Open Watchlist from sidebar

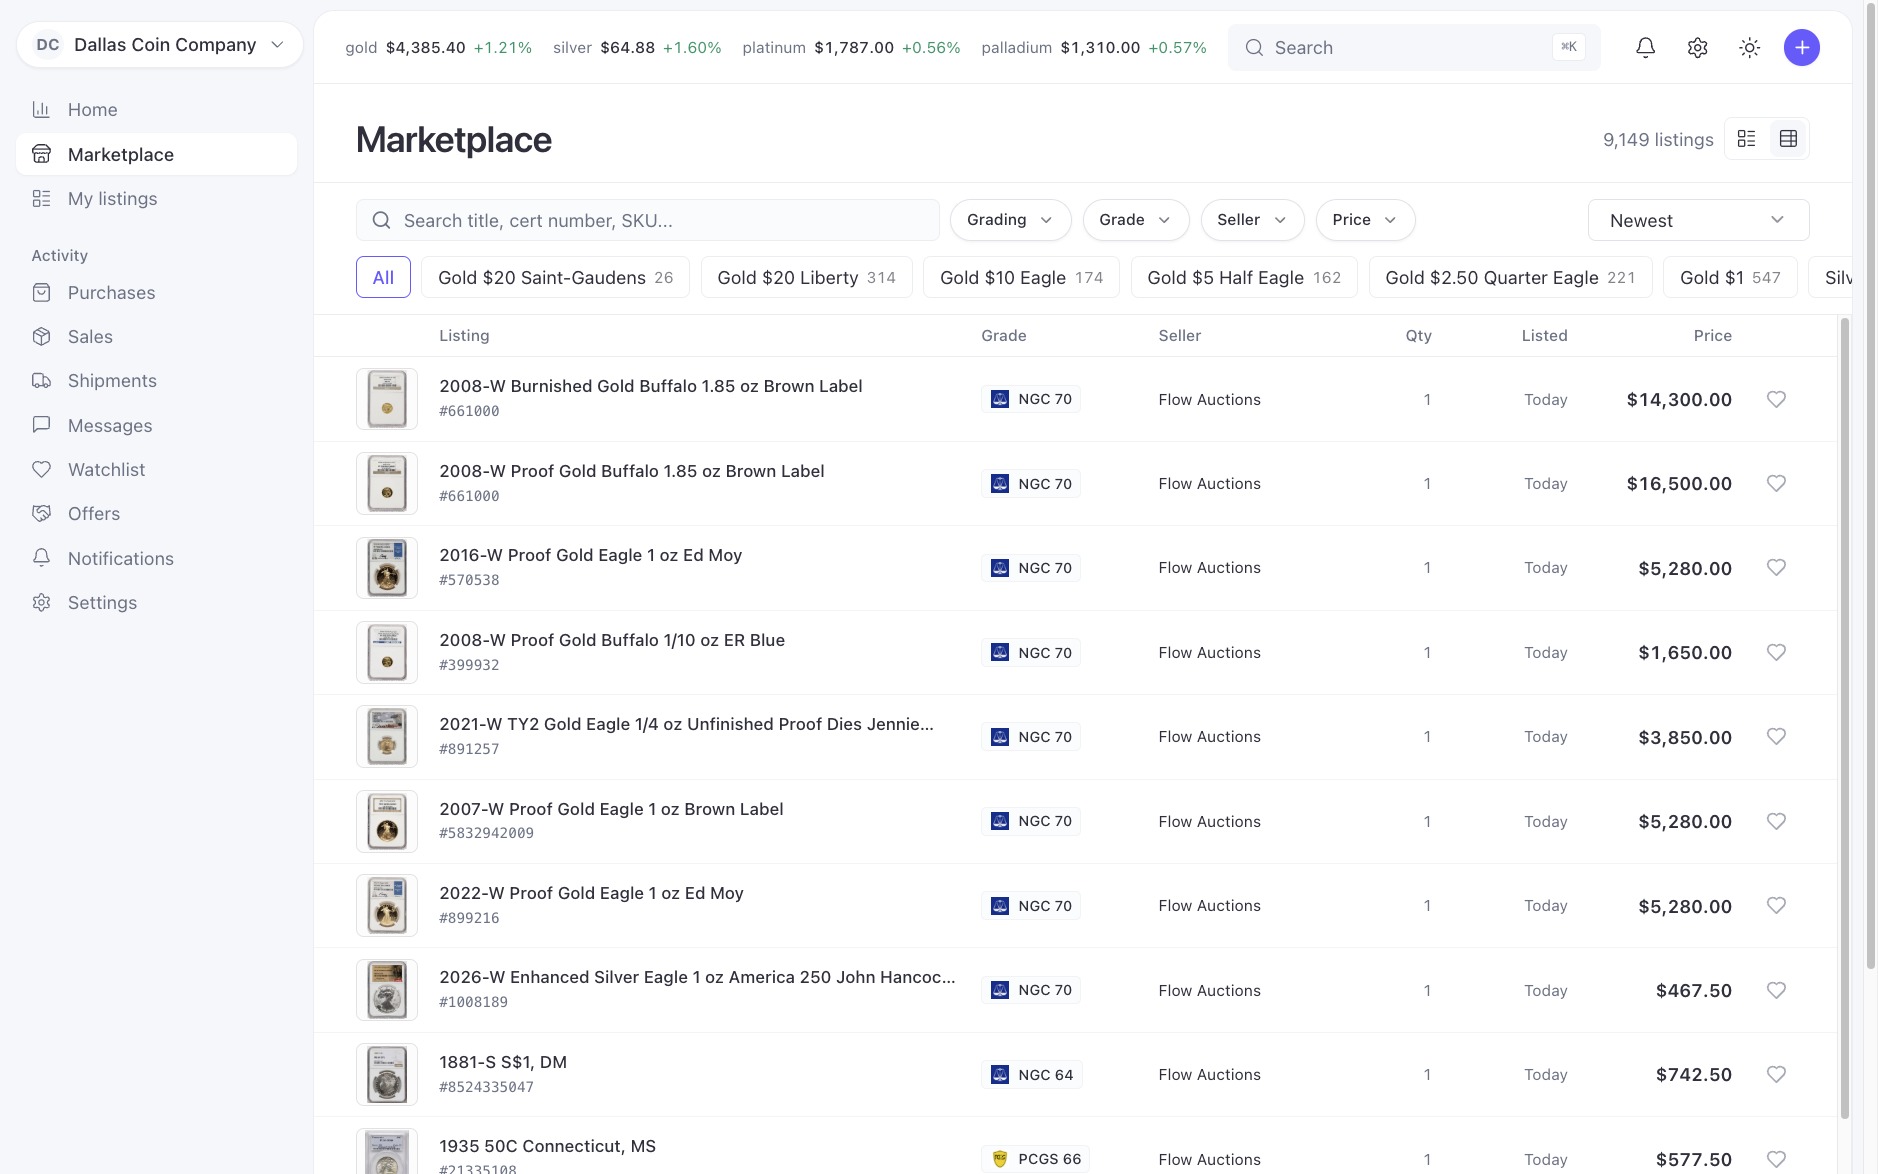click(x=156, y=470)
